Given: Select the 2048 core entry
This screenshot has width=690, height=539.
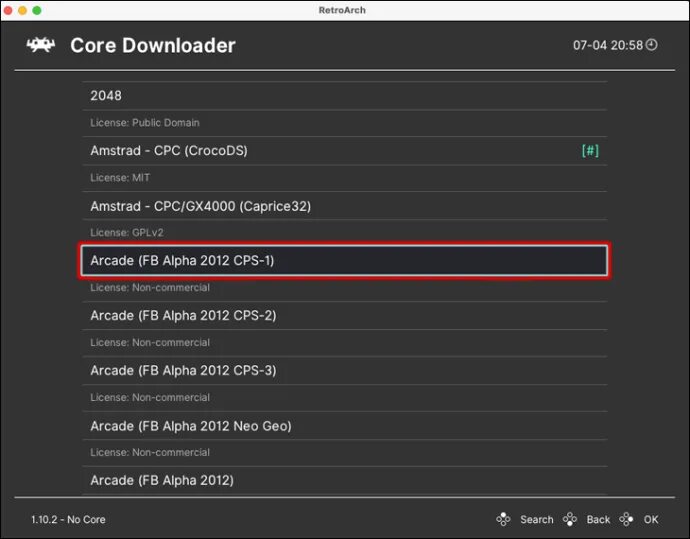Looking at the screenshot, I should click(x=345, y=95).
